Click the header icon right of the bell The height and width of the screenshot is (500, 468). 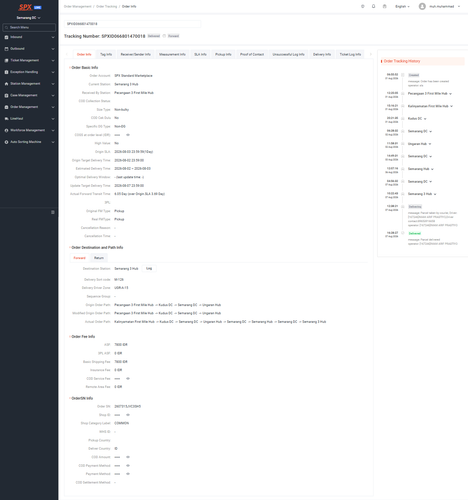(384, 6)
